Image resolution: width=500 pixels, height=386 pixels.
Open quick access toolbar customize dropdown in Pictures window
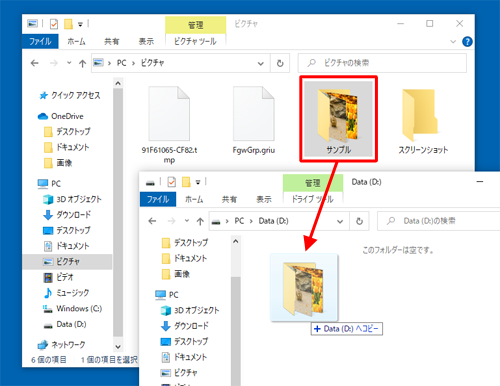80,24
